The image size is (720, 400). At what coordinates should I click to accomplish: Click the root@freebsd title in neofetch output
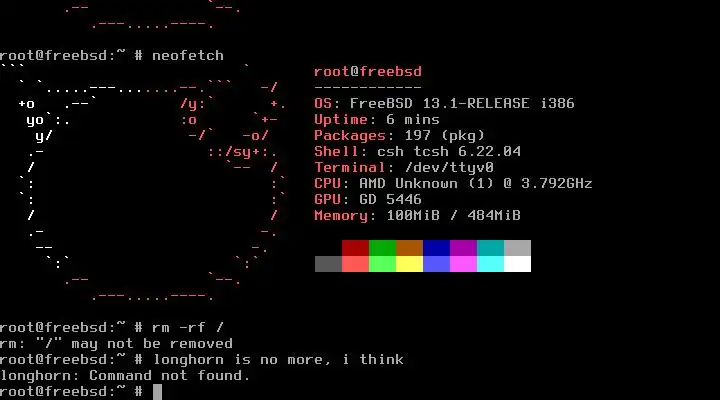click(368, 72)
